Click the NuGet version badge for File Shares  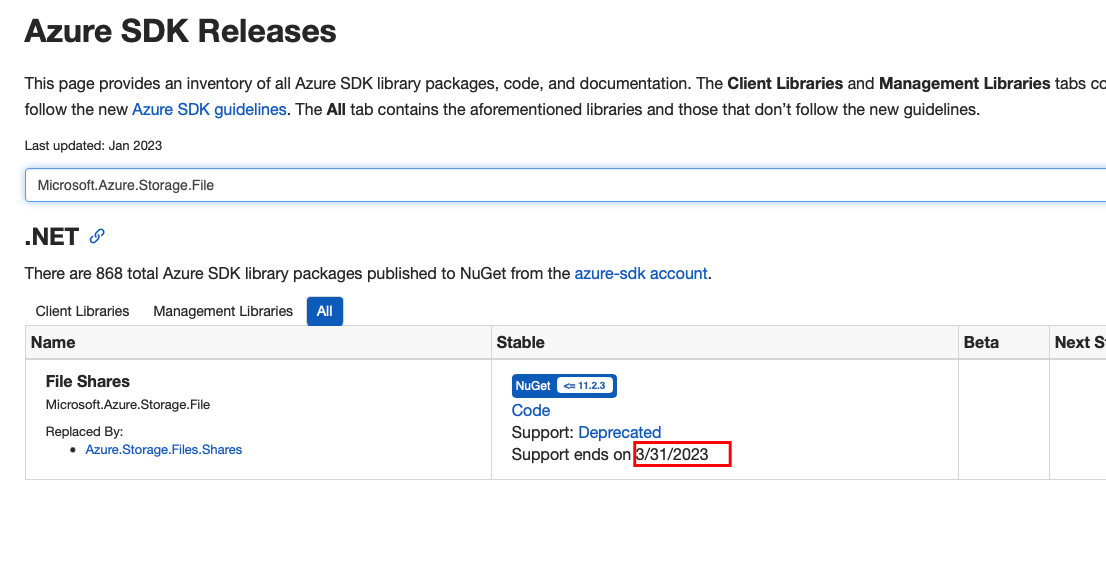point(562,386)
